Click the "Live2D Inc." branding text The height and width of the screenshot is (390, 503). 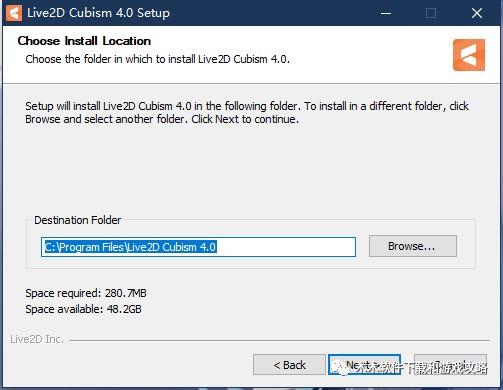pos(37,339)
